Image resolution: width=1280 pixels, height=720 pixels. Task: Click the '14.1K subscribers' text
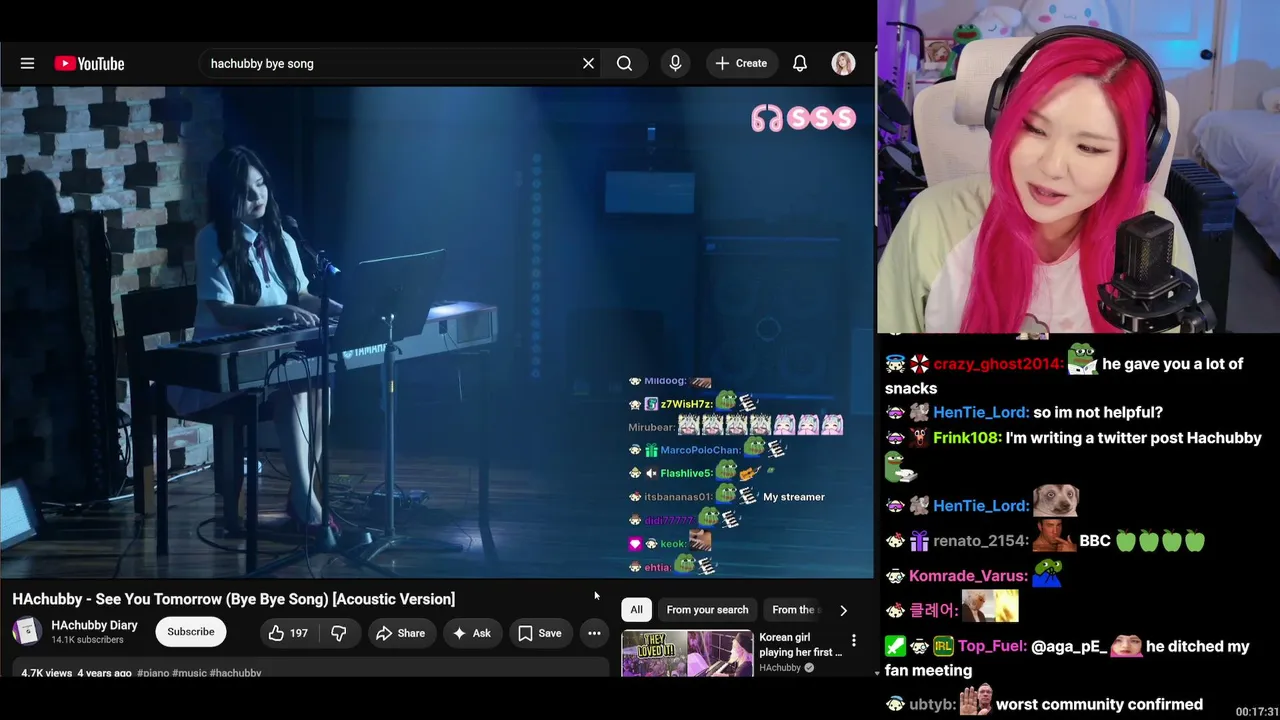[88, 640]
